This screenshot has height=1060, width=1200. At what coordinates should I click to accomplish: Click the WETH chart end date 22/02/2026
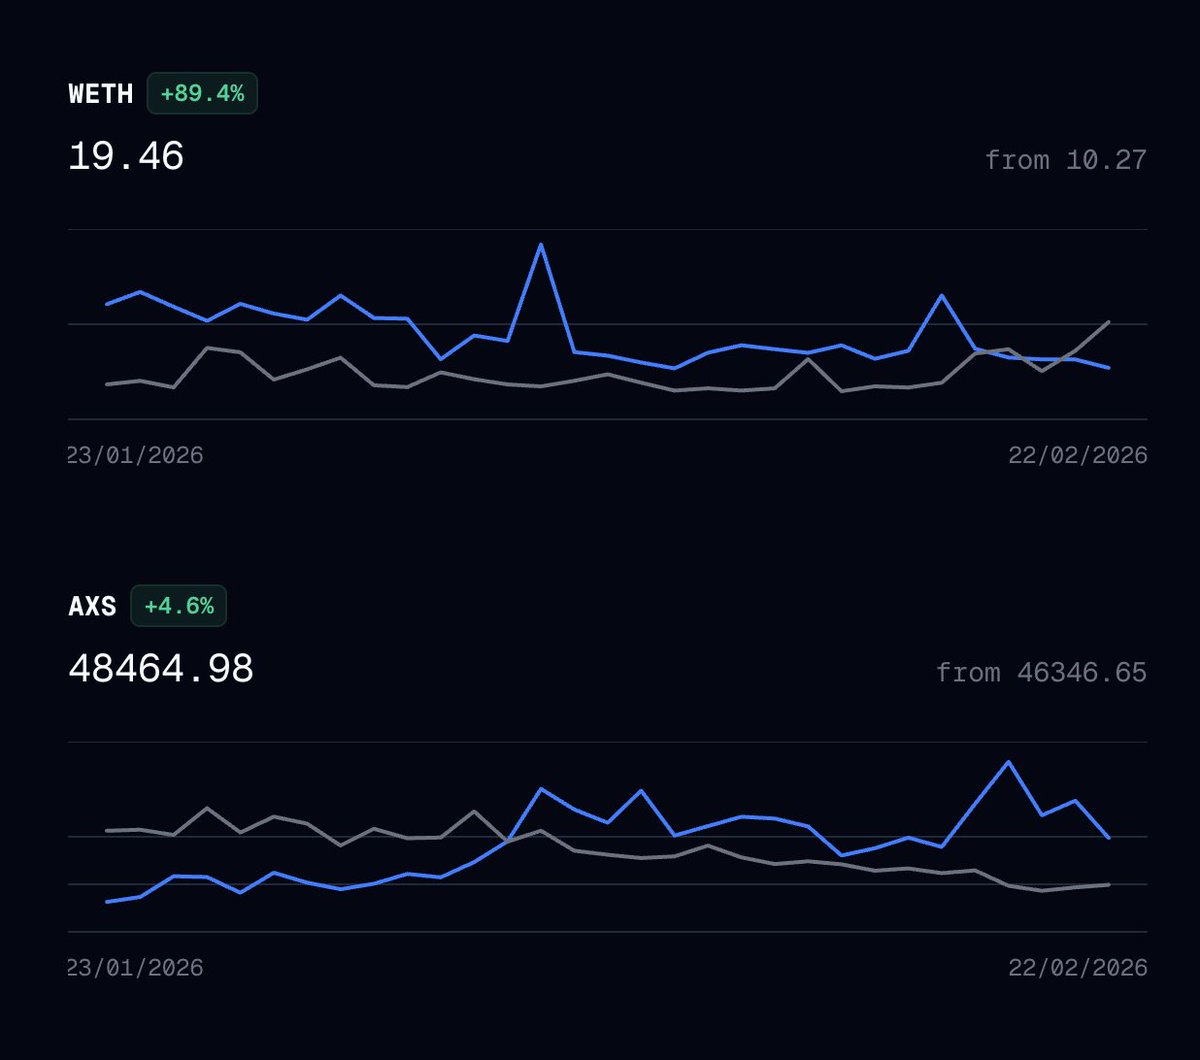[1077, 456]
